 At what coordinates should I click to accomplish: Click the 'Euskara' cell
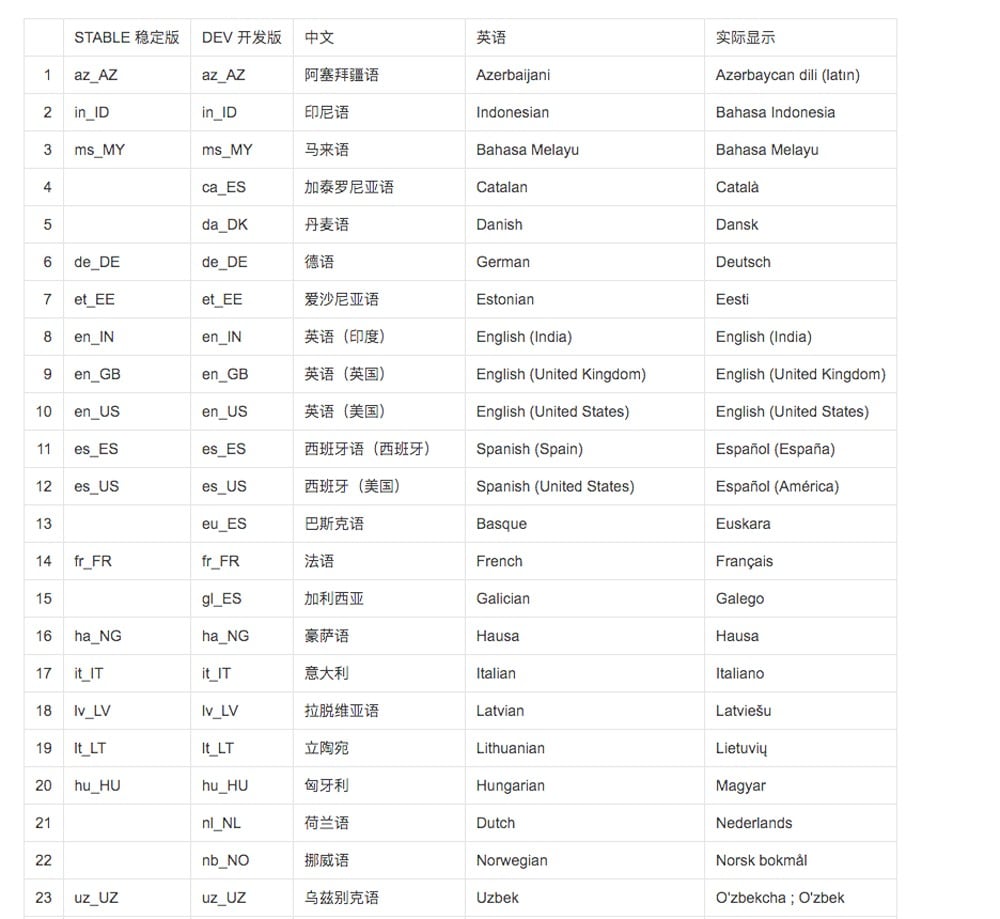click(x=800, y=524)
